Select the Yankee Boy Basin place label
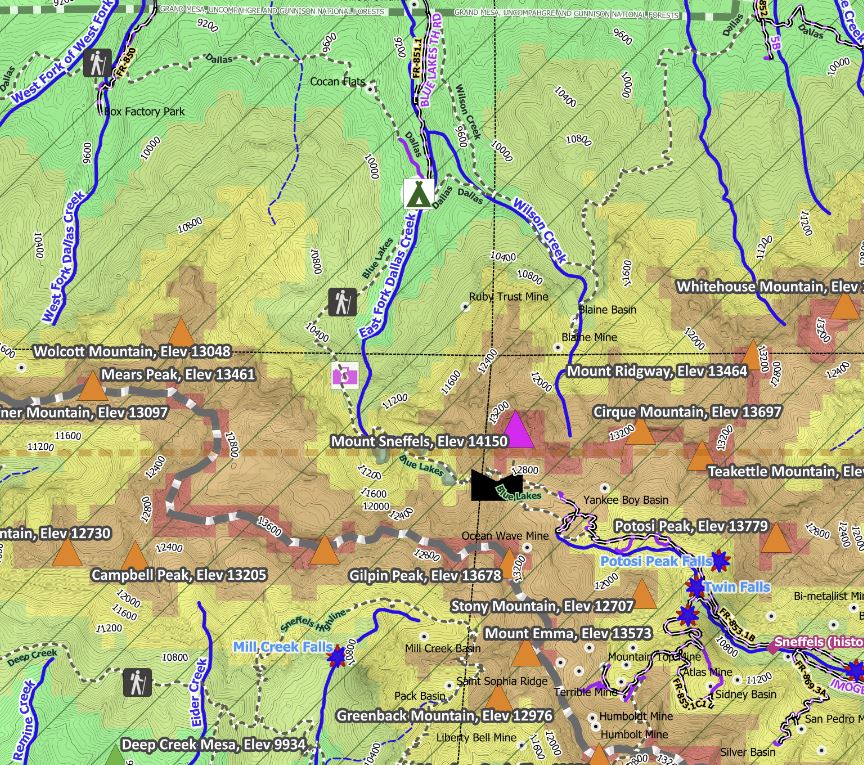This screenshot has width=864, height=765. [x=625, y=500]
